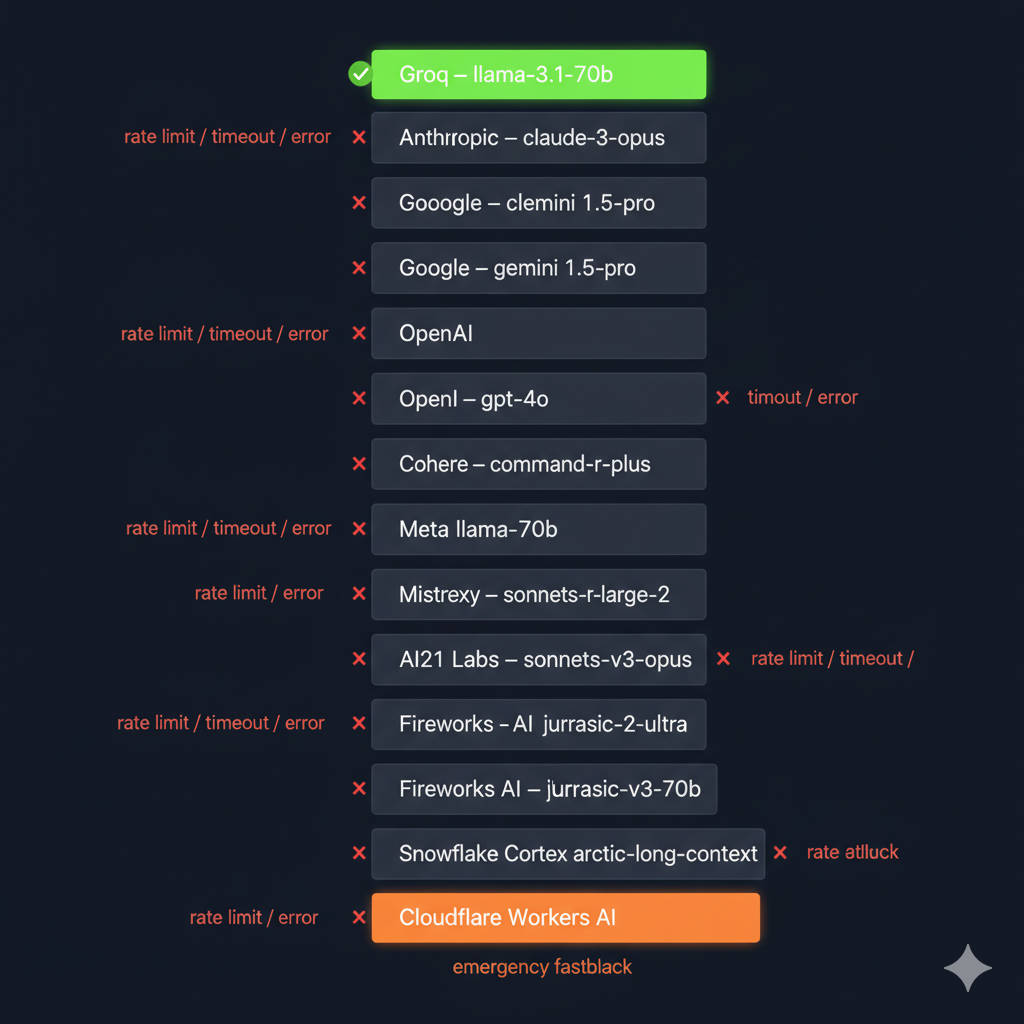Select the Gooogle clemini 1.5-pro entry

538,203
